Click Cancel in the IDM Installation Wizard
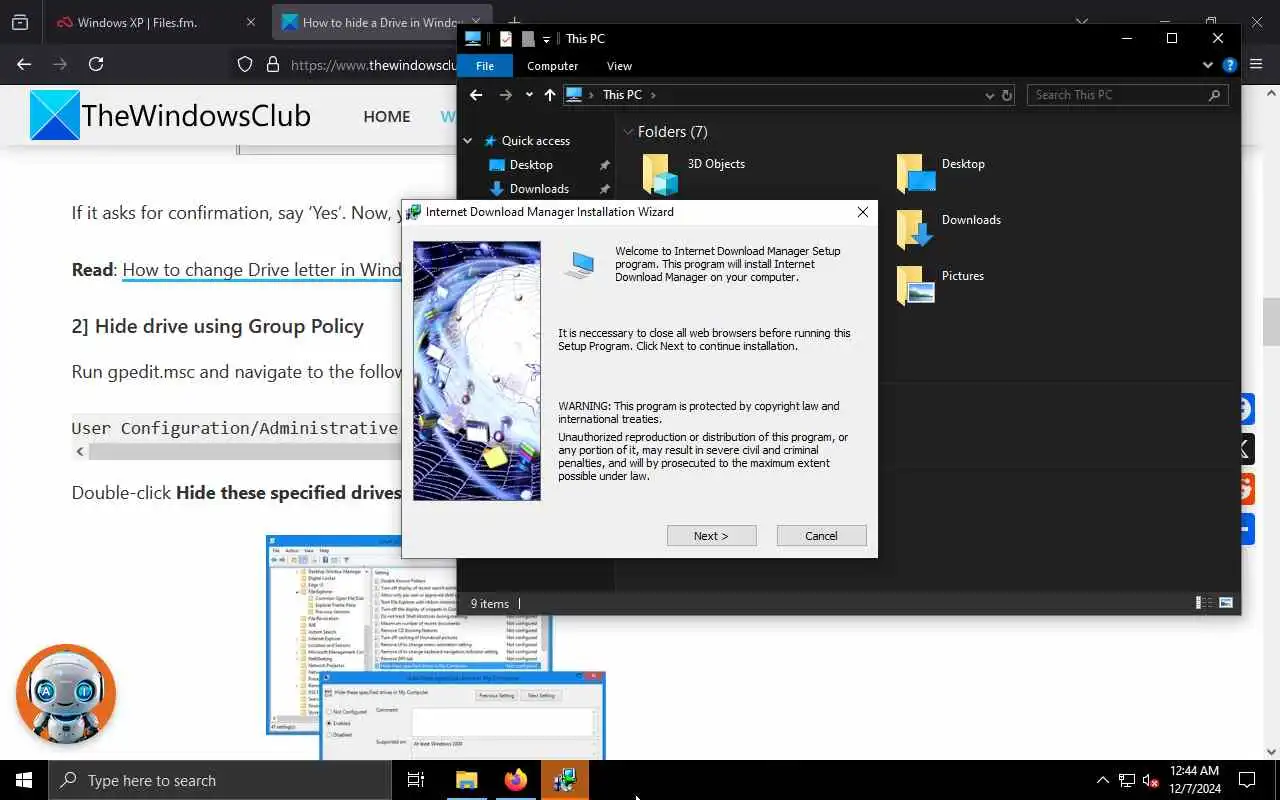The width and height of the screenshot is (1280, 800). (821, 536)
